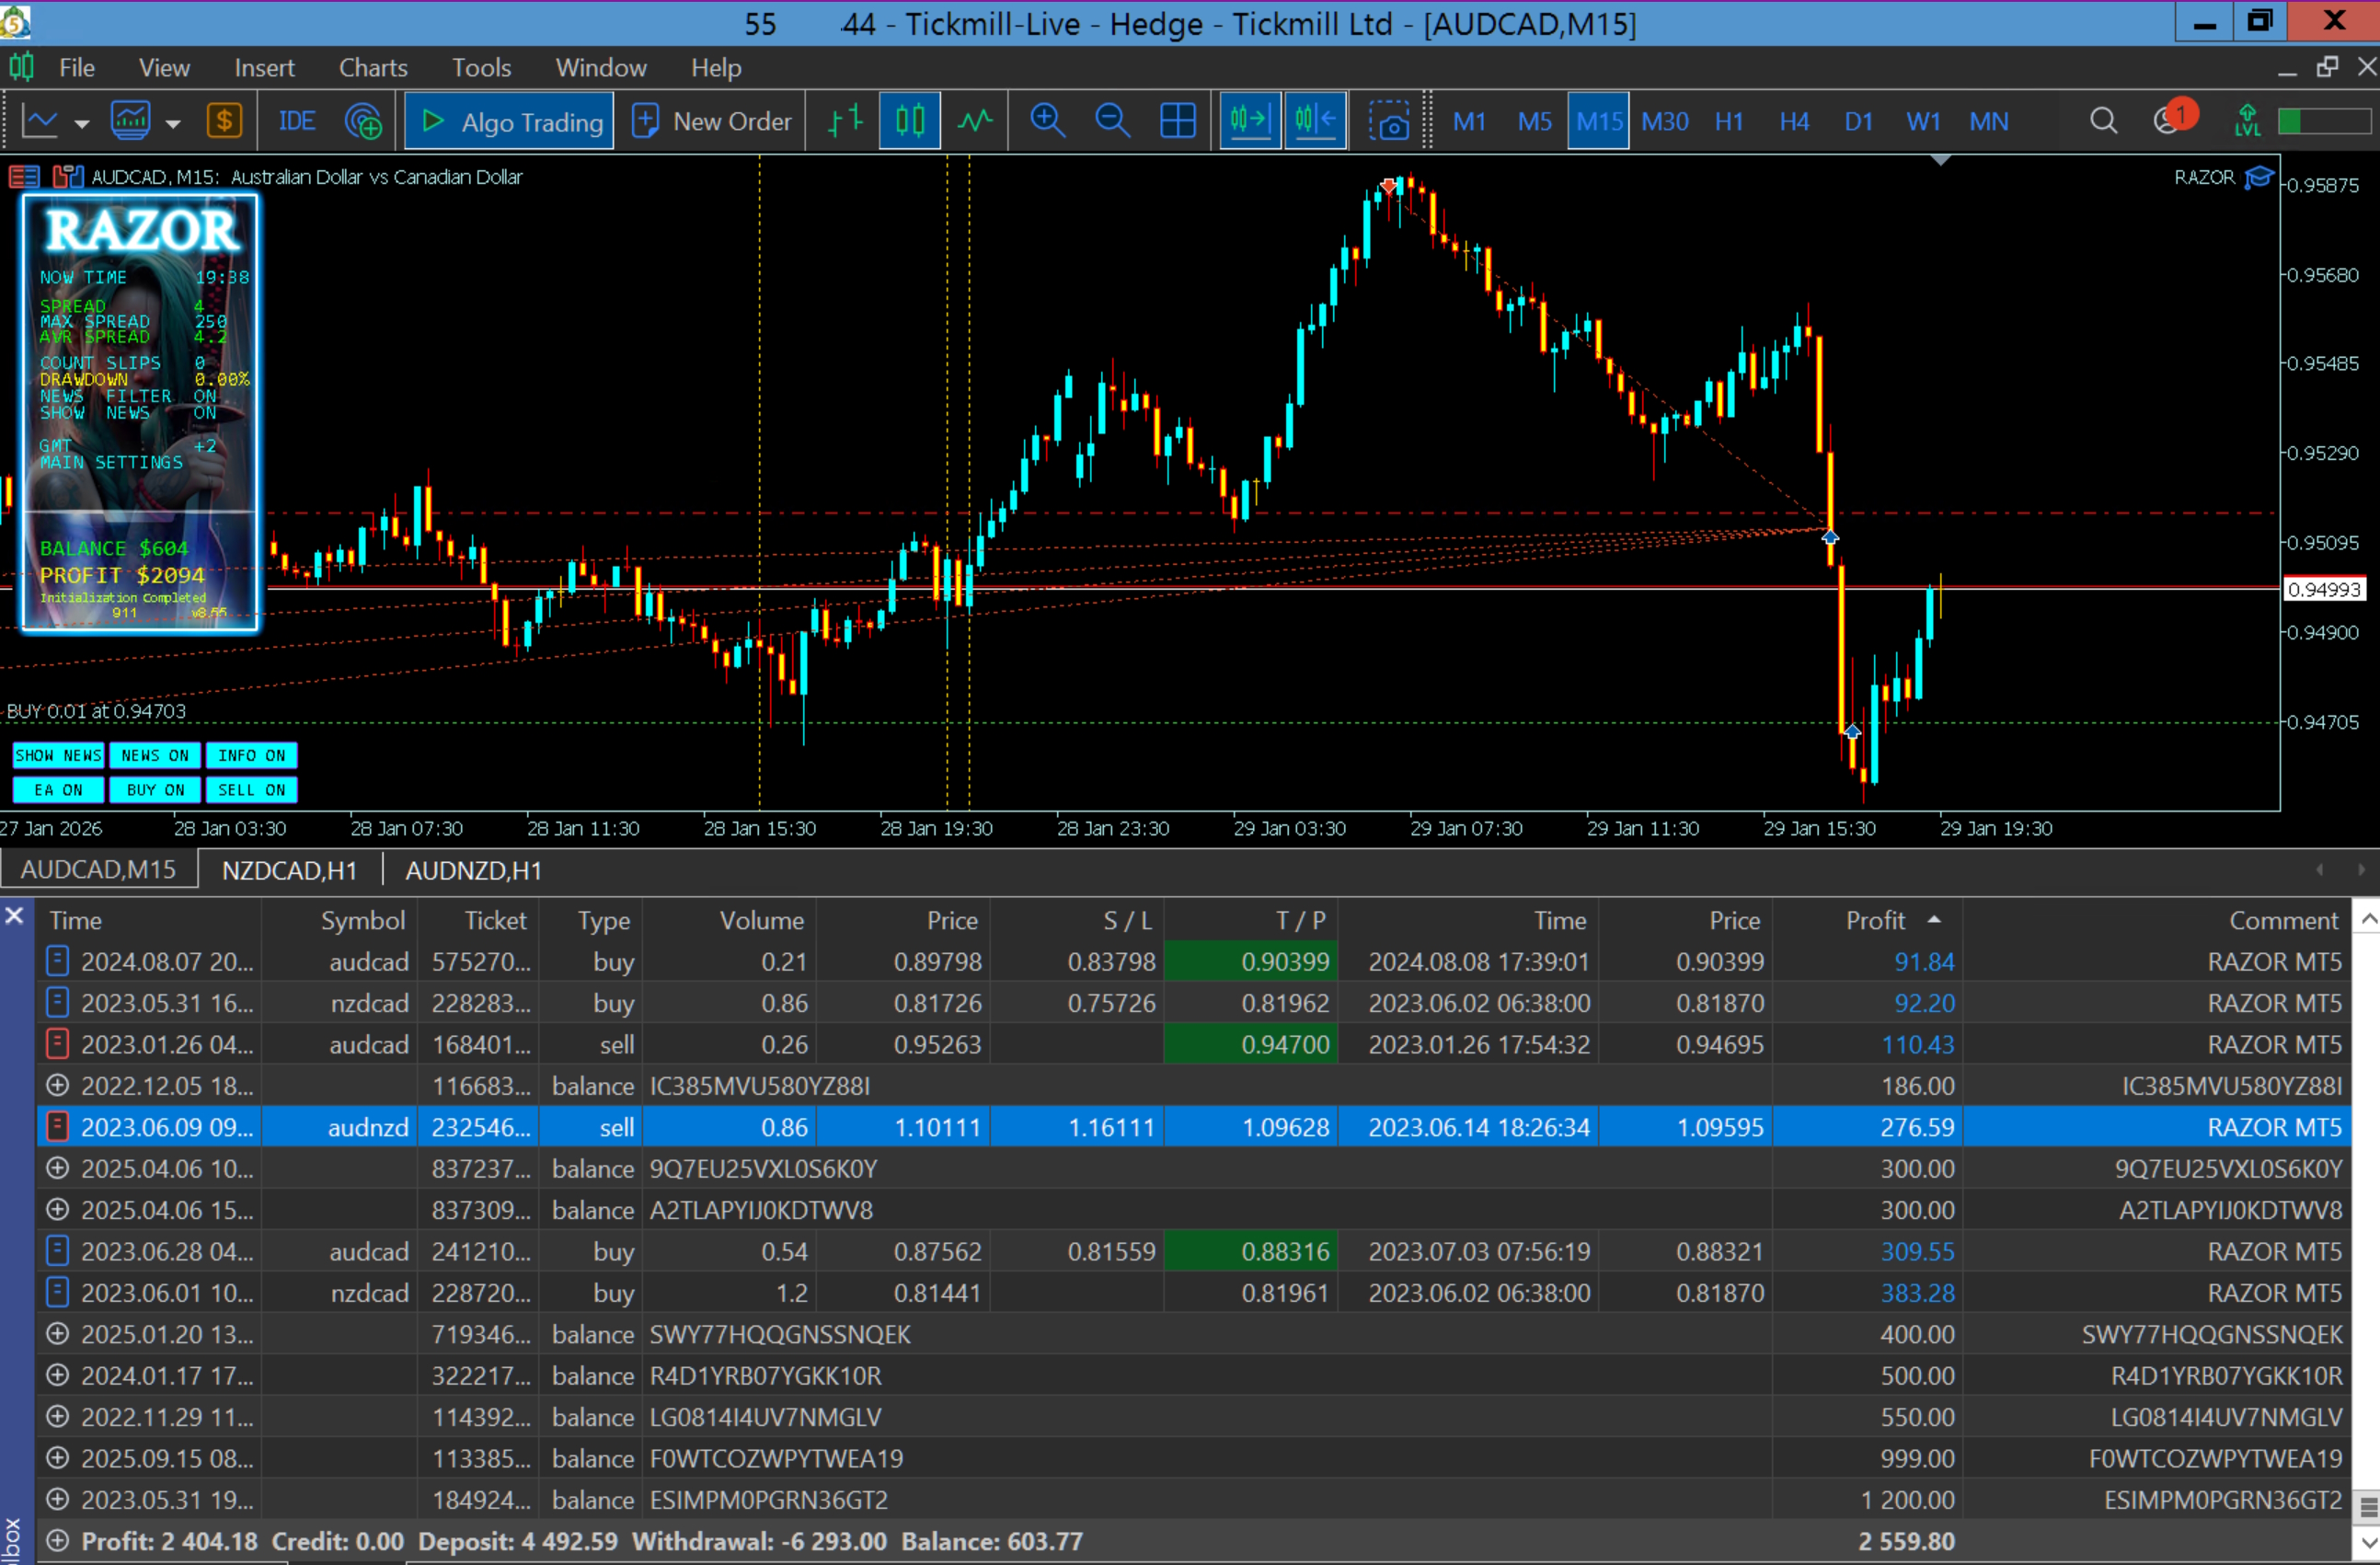Toggle the EA ON button
Image resolution: width=2380 pixels, height=1565 pixels.
coord(58,790)
